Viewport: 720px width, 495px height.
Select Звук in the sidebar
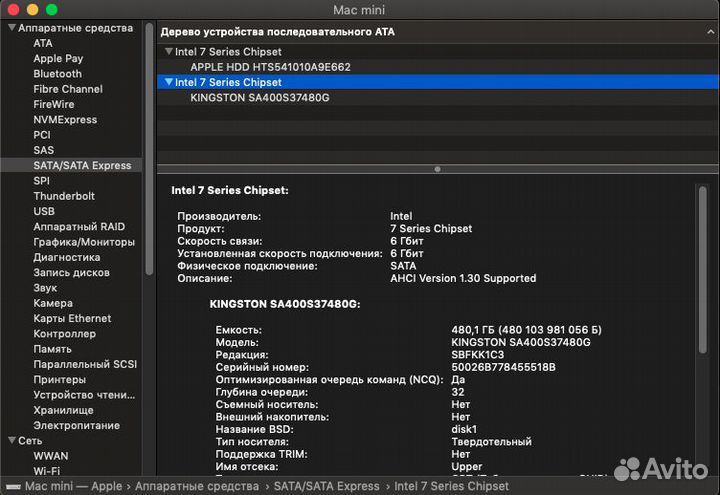pyautogui.click(x=45, y=288)
